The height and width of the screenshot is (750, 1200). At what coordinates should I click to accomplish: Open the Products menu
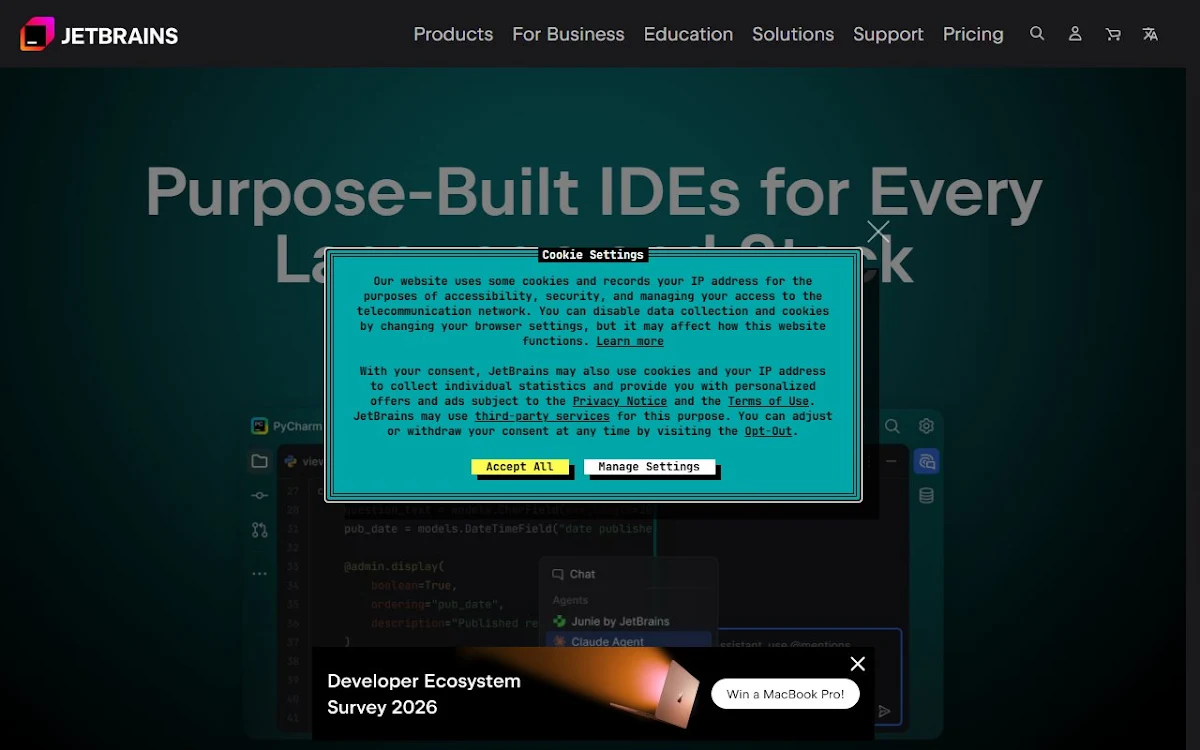(x=453, y=34)
